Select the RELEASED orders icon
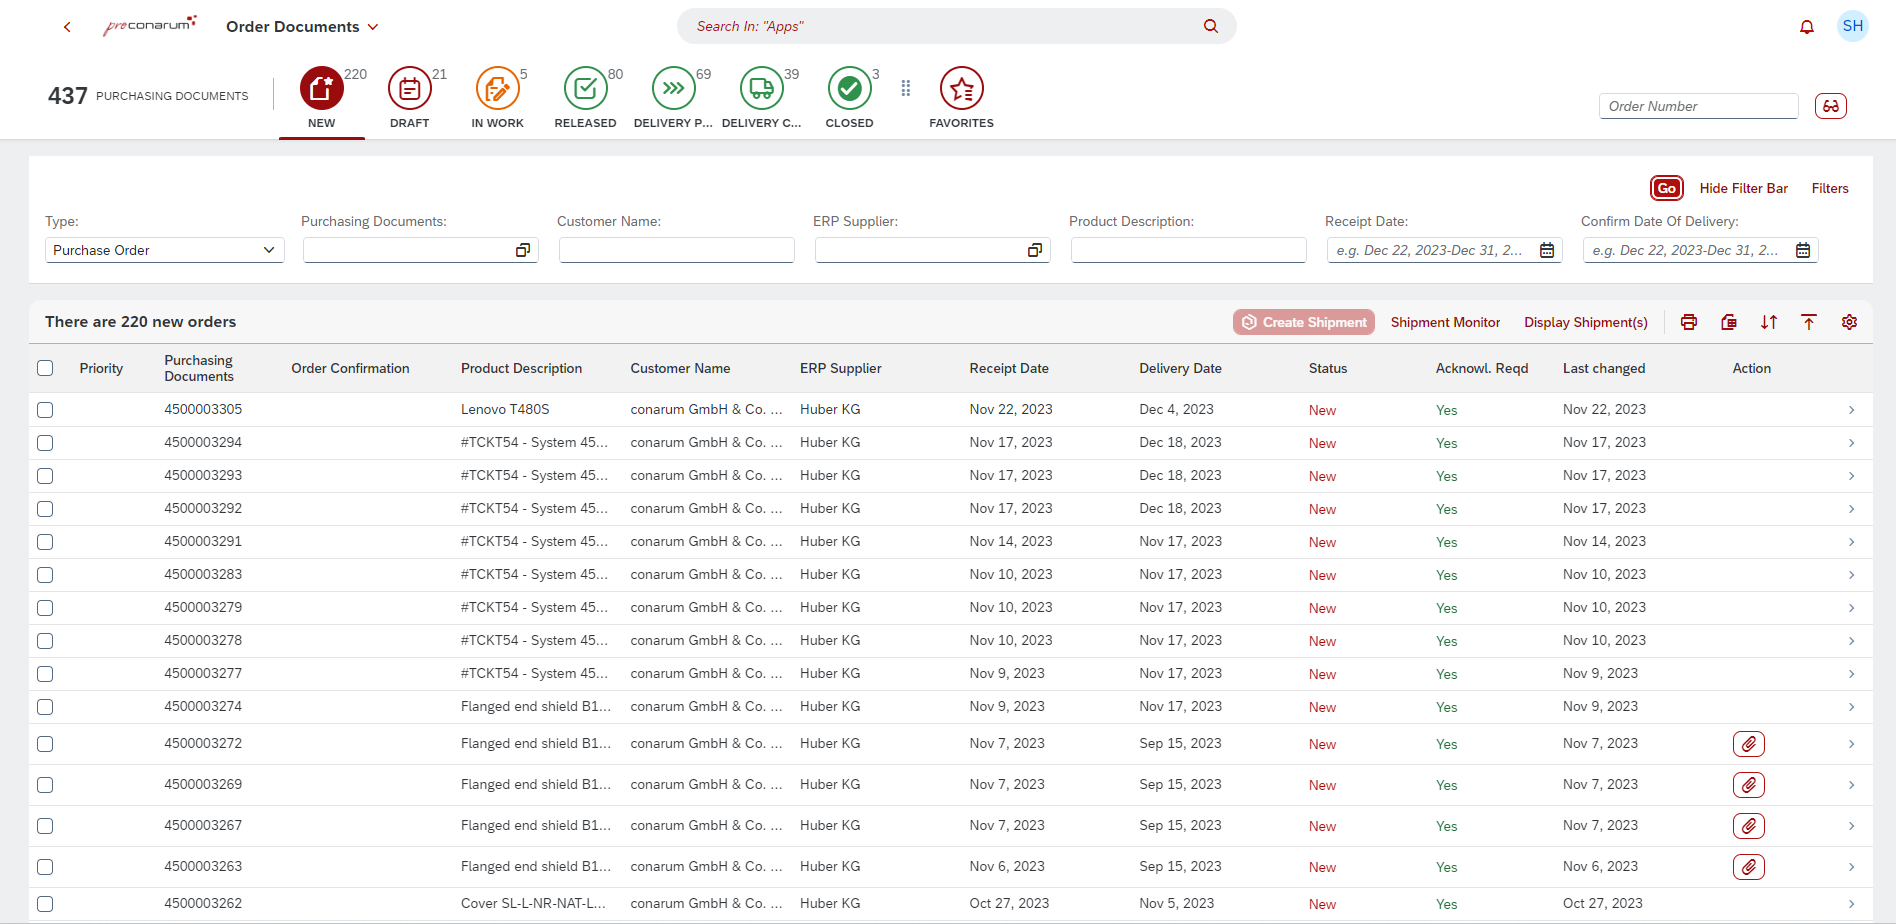 pyautogui.click(x=585, y=89)
